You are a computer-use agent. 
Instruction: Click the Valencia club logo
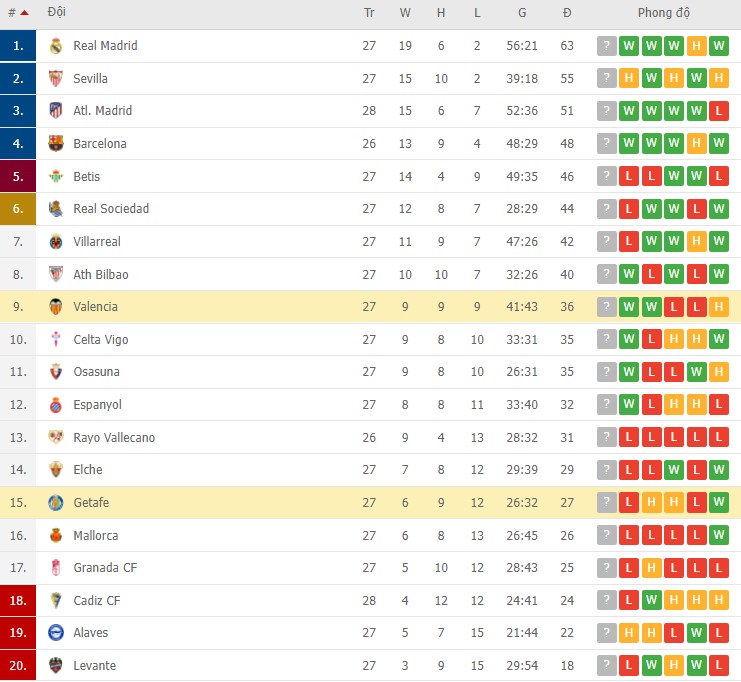pos(56,307)
